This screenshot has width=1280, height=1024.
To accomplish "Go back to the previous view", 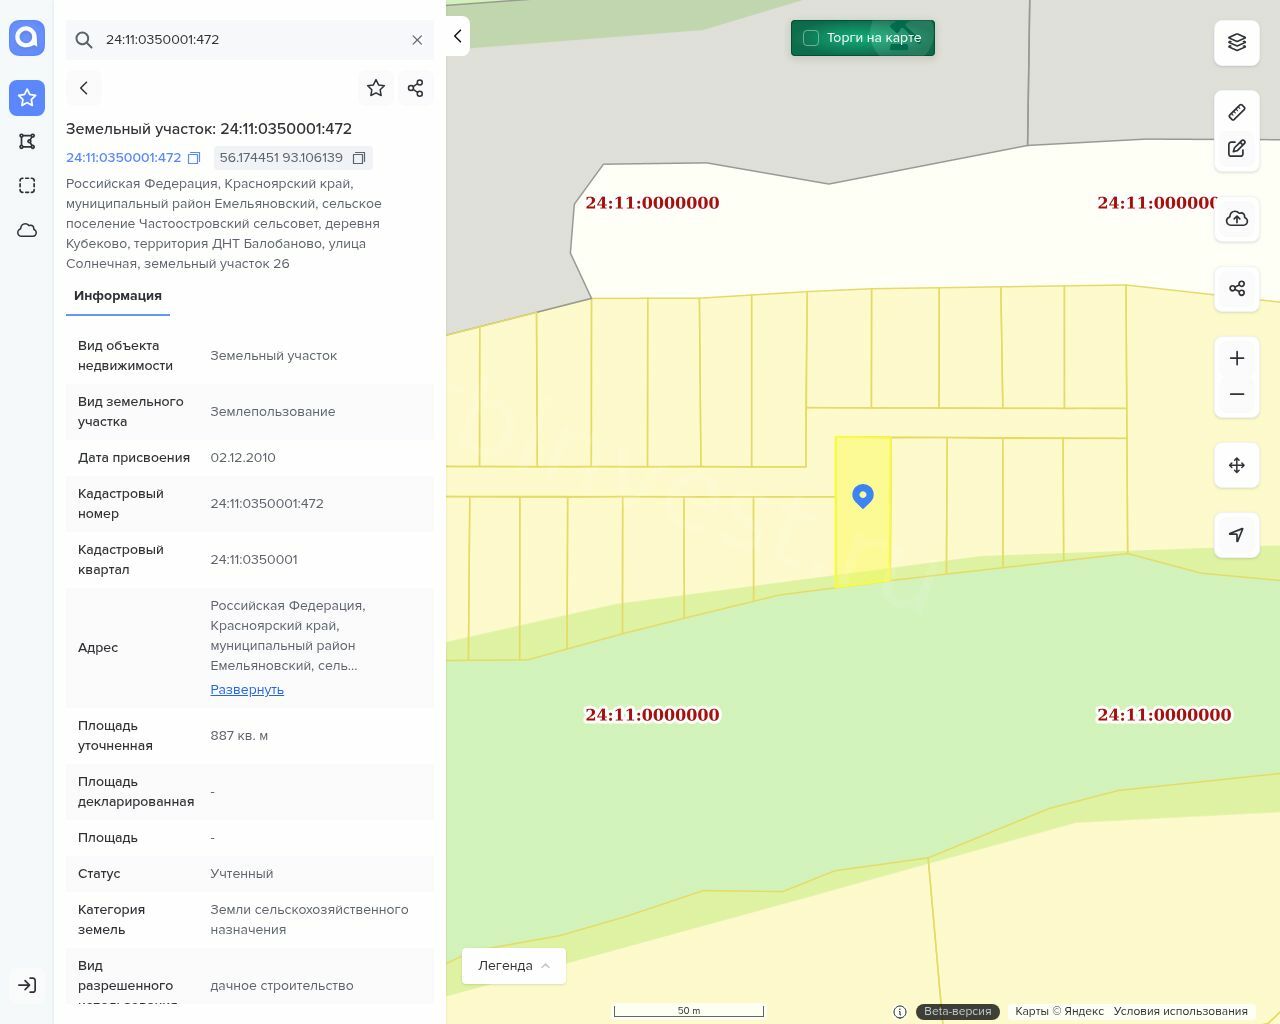I will 84,88.
